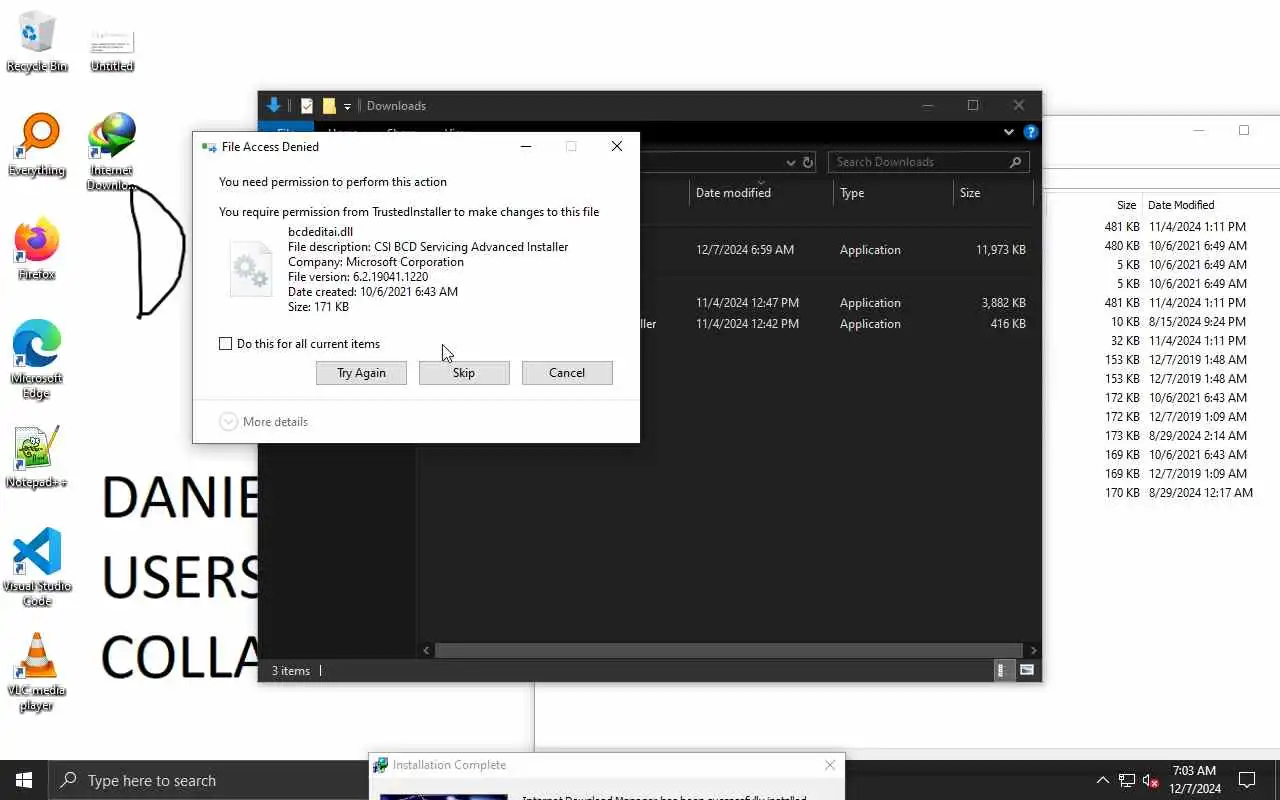The width and height of the screenshot is (1280, 800).
Task: Click the bcdeditai.dll file name text
Action: (320, 232)
